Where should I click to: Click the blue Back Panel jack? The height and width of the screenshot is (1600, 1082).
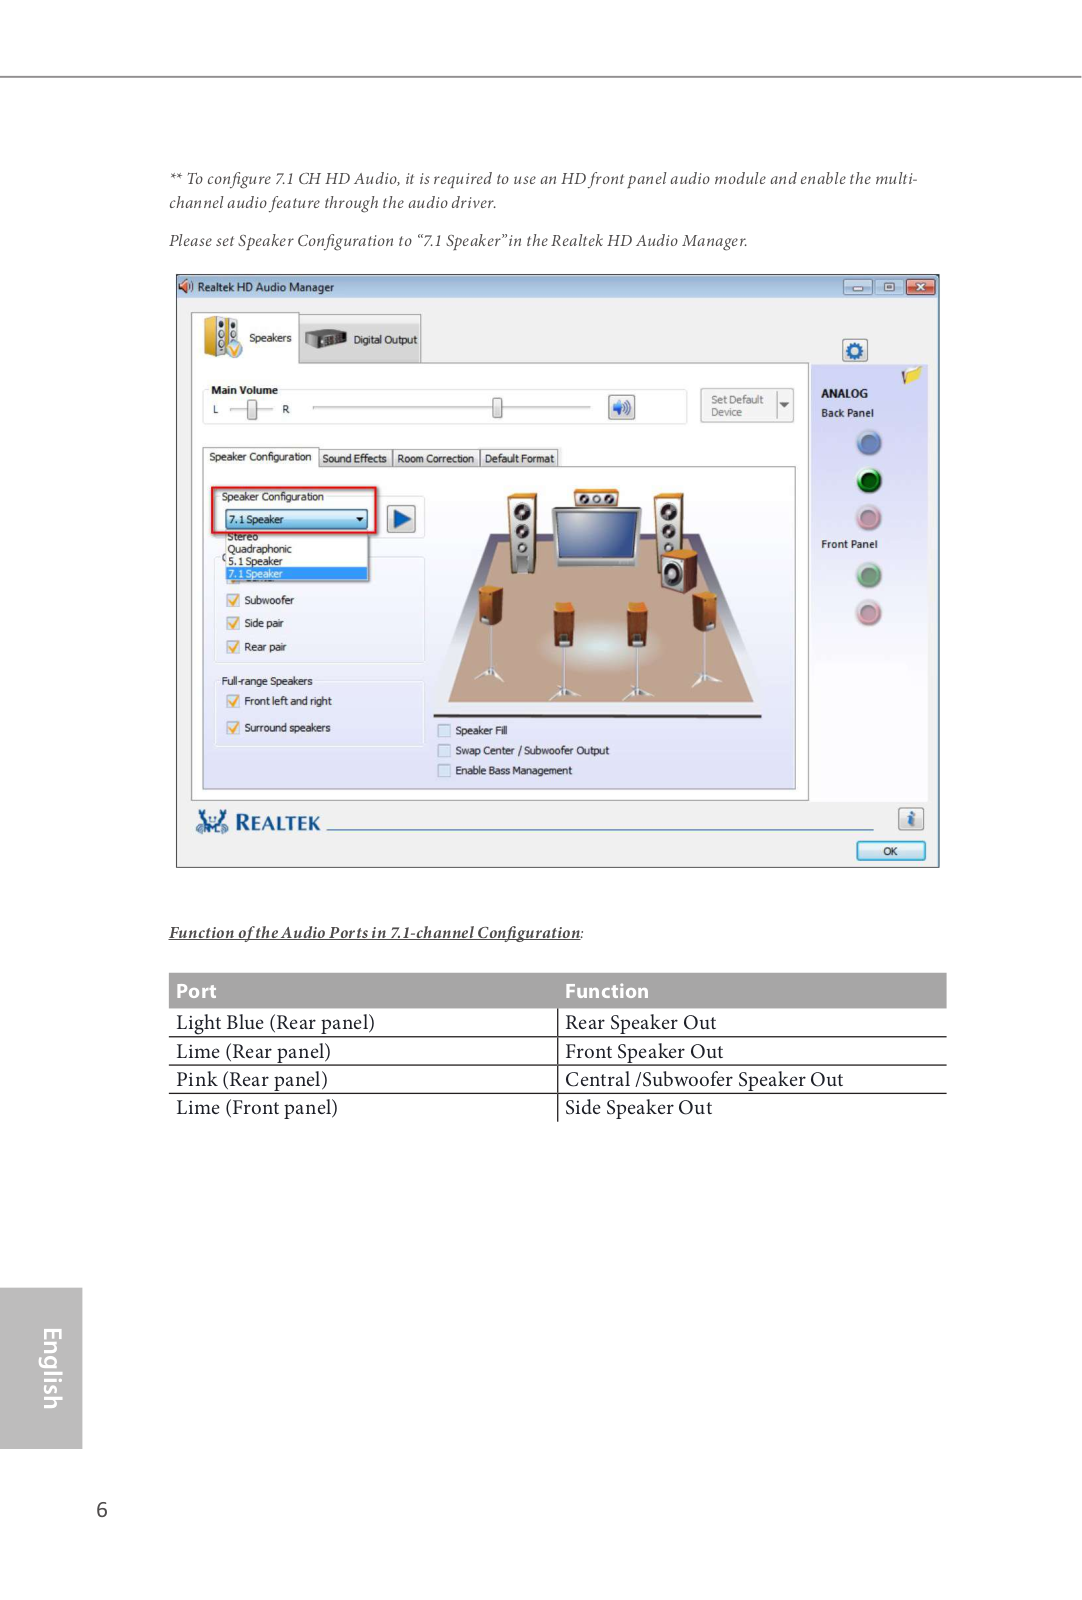pyautogui.click(x=869, y=443)
